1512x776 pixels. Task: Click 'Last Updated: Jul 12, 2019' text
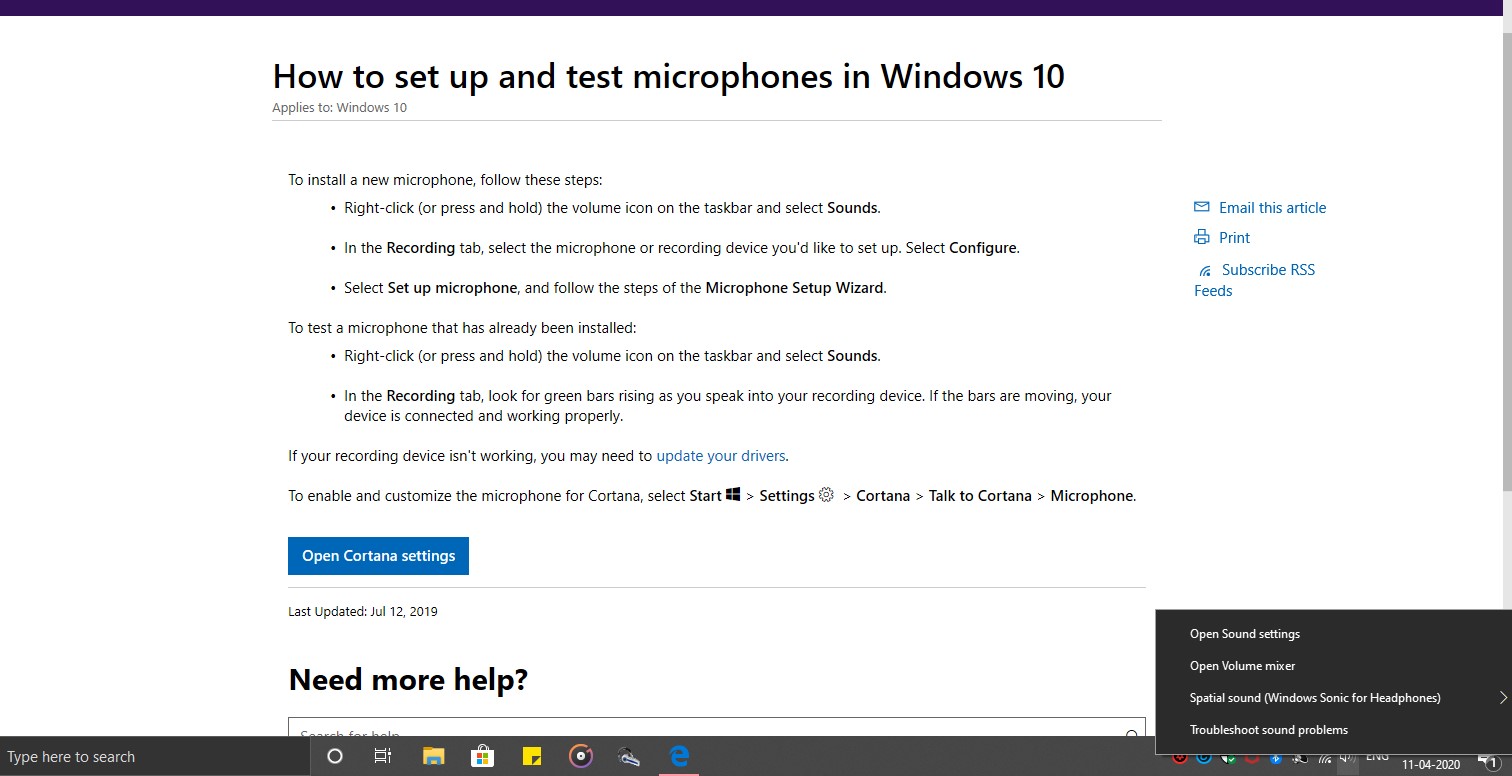point(362,612)
